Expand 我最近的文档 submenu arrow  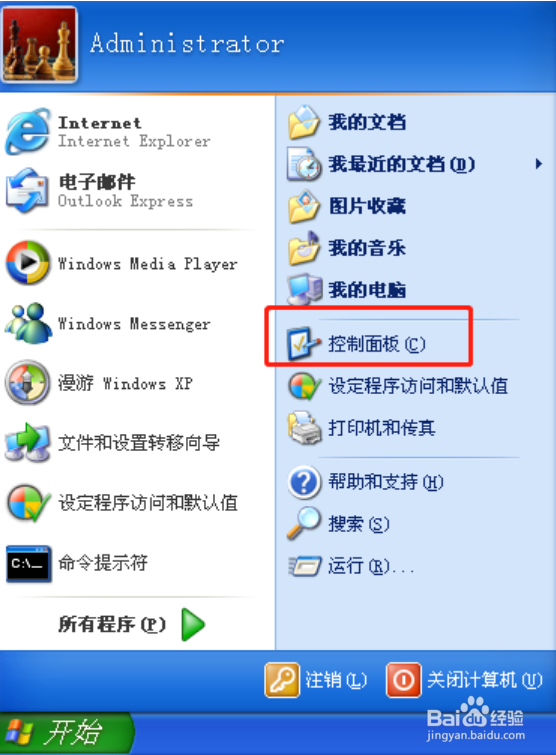coord(539,164)
